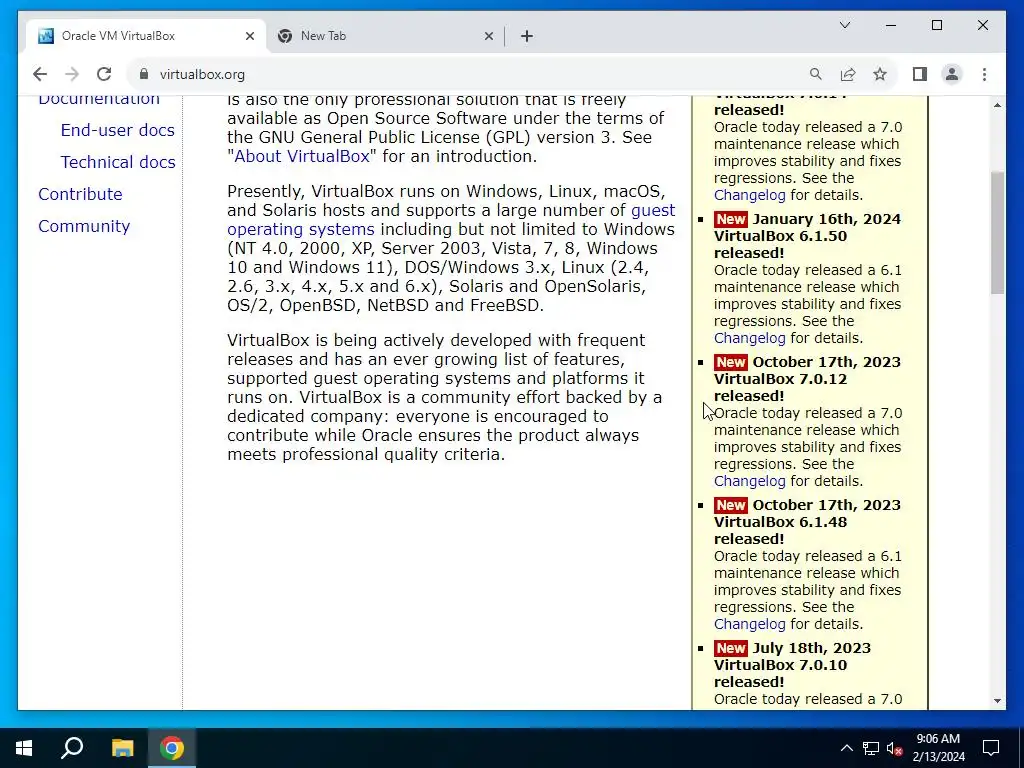
Task: Click the New badge for January 16th, 2024
Action: tap(730, 219)
